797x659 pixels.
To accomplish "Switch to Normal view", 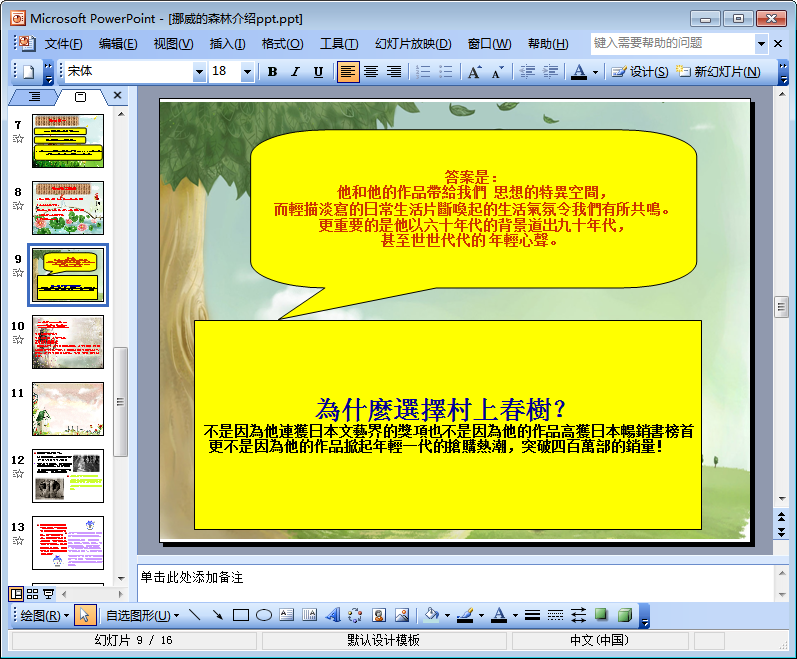I will click(x=16, y=593).
